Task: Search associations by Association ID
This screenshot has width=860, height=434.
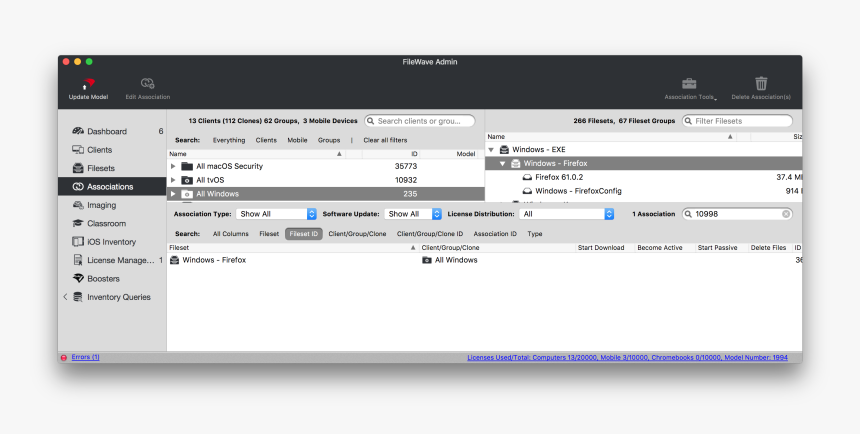Action: 495,234
